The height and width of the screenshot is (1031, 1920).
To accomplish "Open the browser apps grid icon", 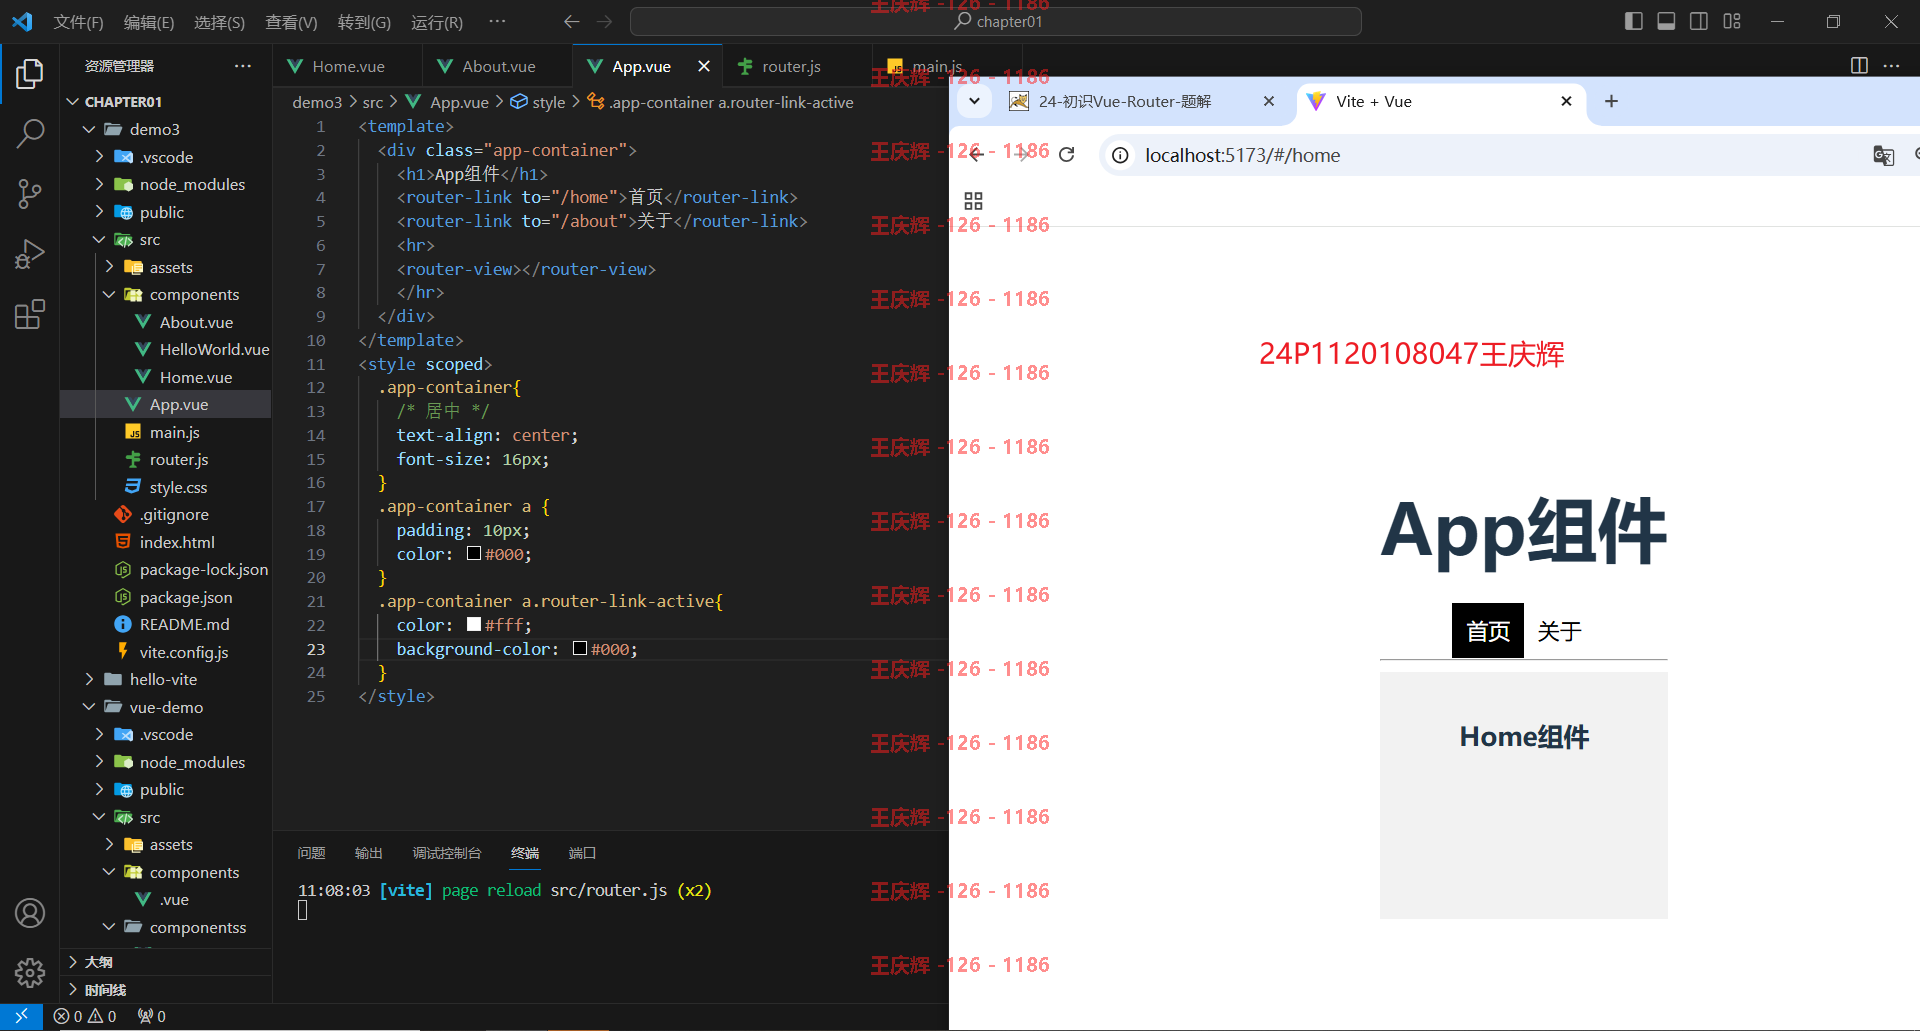I will [x=973, y=201].
